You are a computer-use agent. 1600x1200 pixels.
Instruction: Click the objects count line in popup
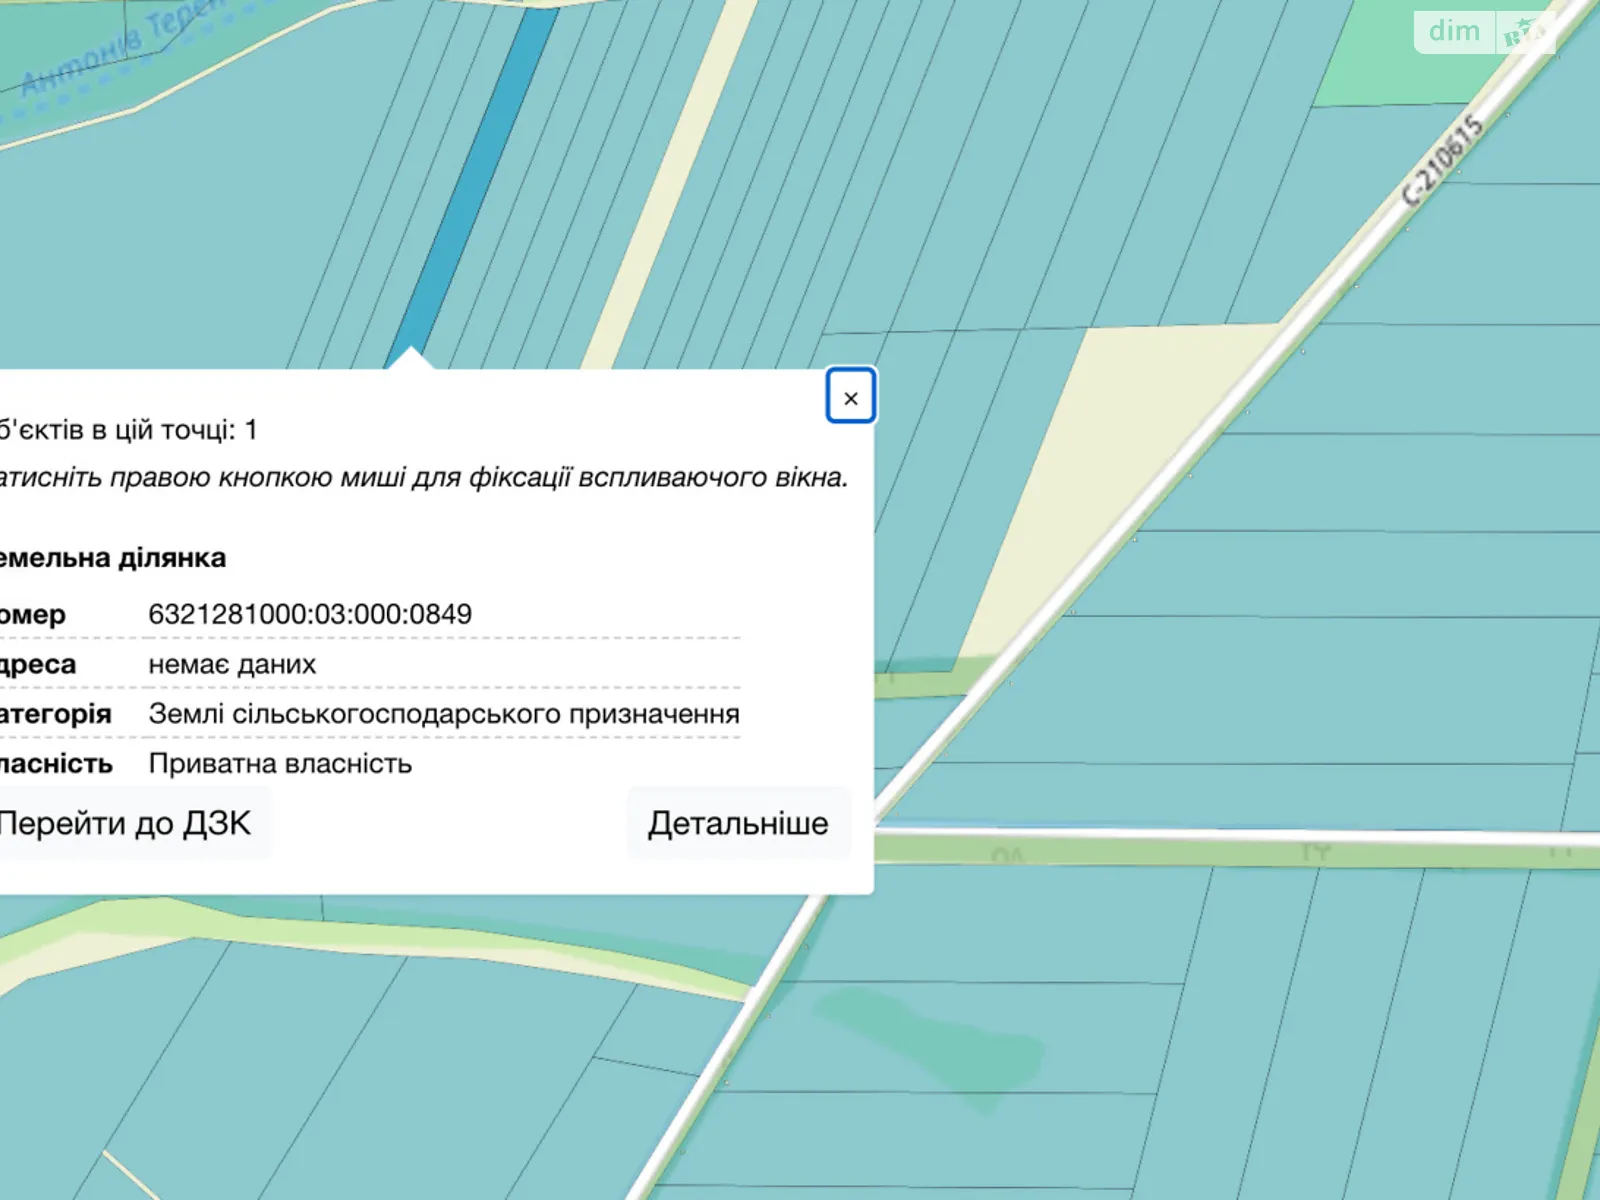(x=128, y=430)
